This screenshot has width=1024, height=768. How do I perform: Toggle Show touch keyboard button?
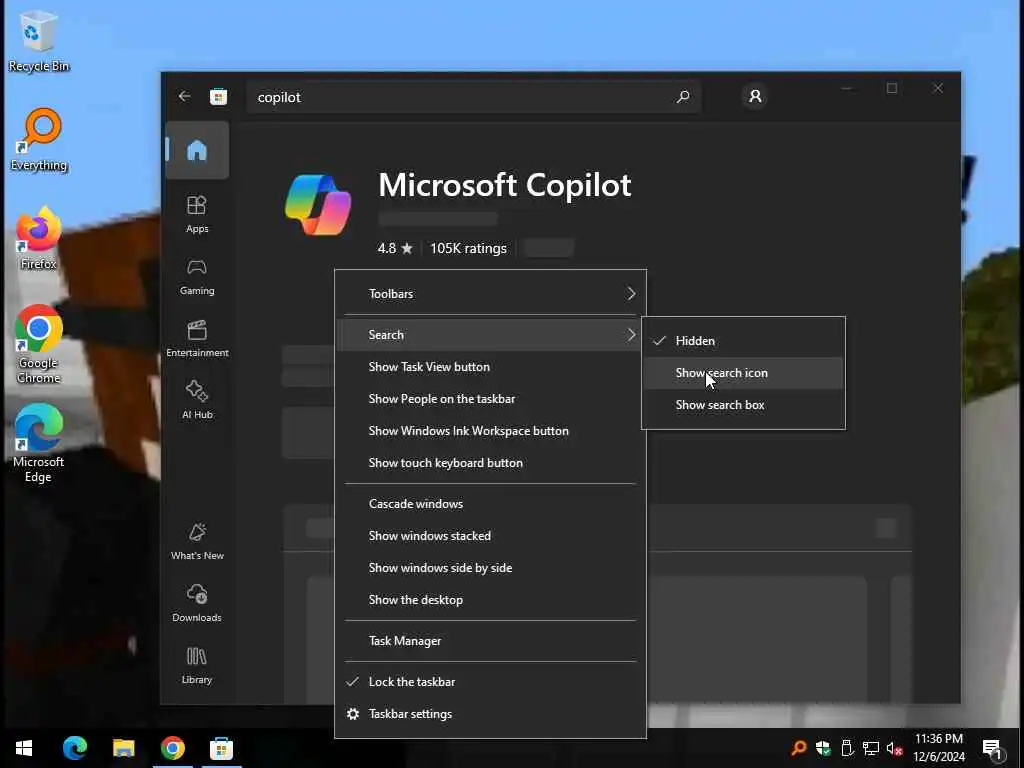[x=490, y=463]
